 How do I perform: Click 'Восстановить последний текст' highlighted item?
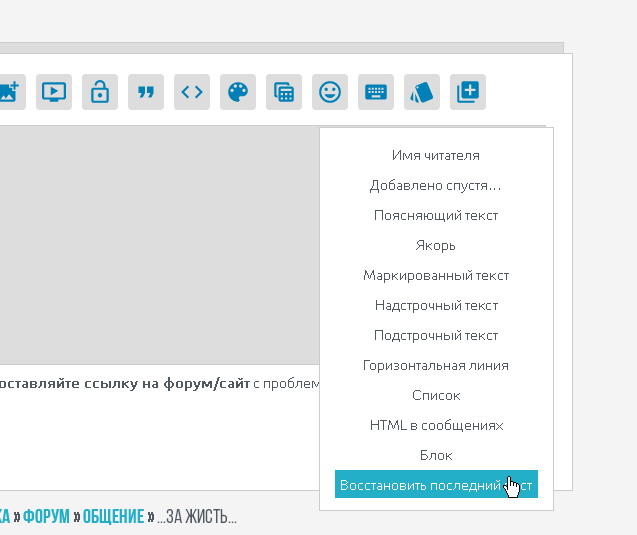click(x=436, y=484)
